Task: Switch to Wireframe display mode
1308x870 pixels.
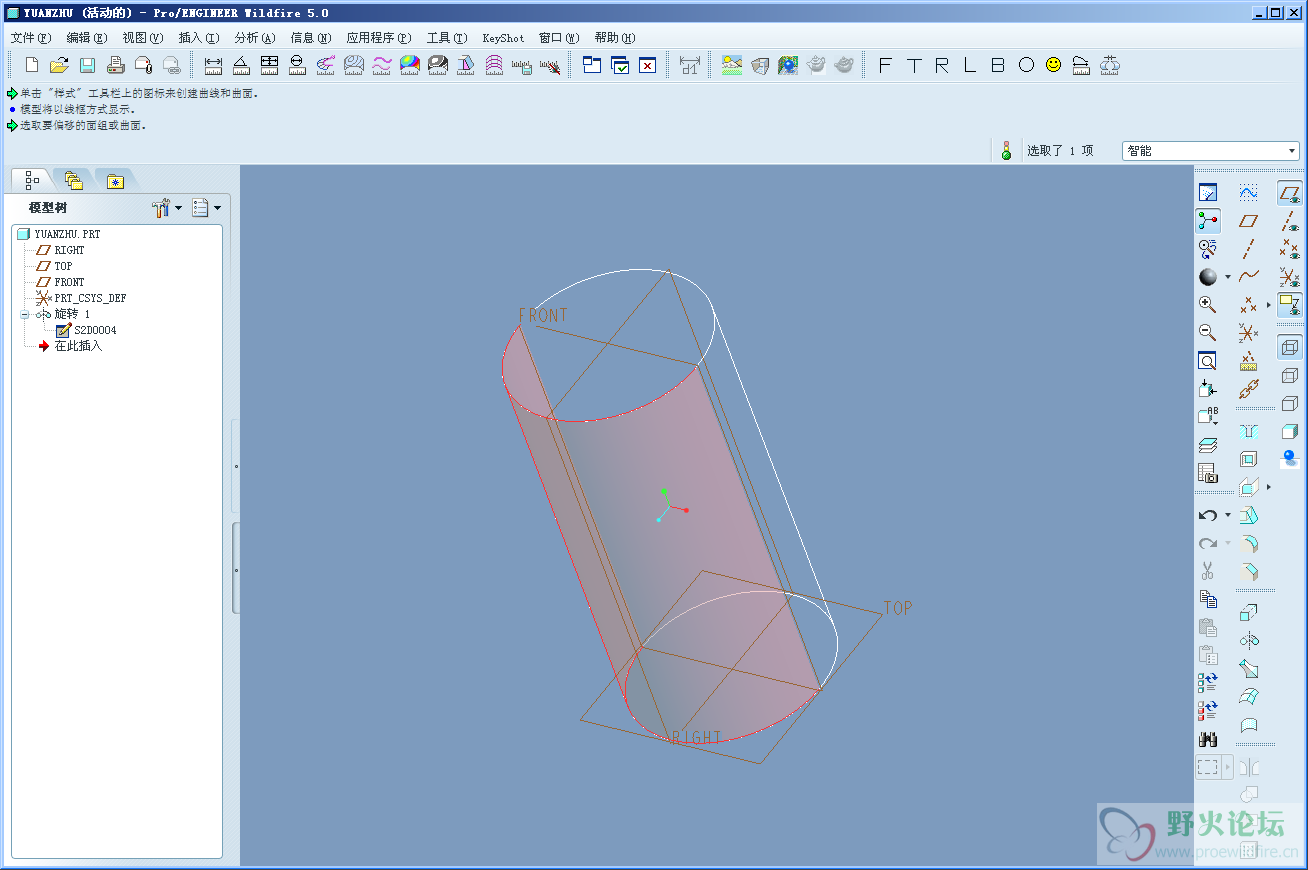Action: click(1290, 347)
